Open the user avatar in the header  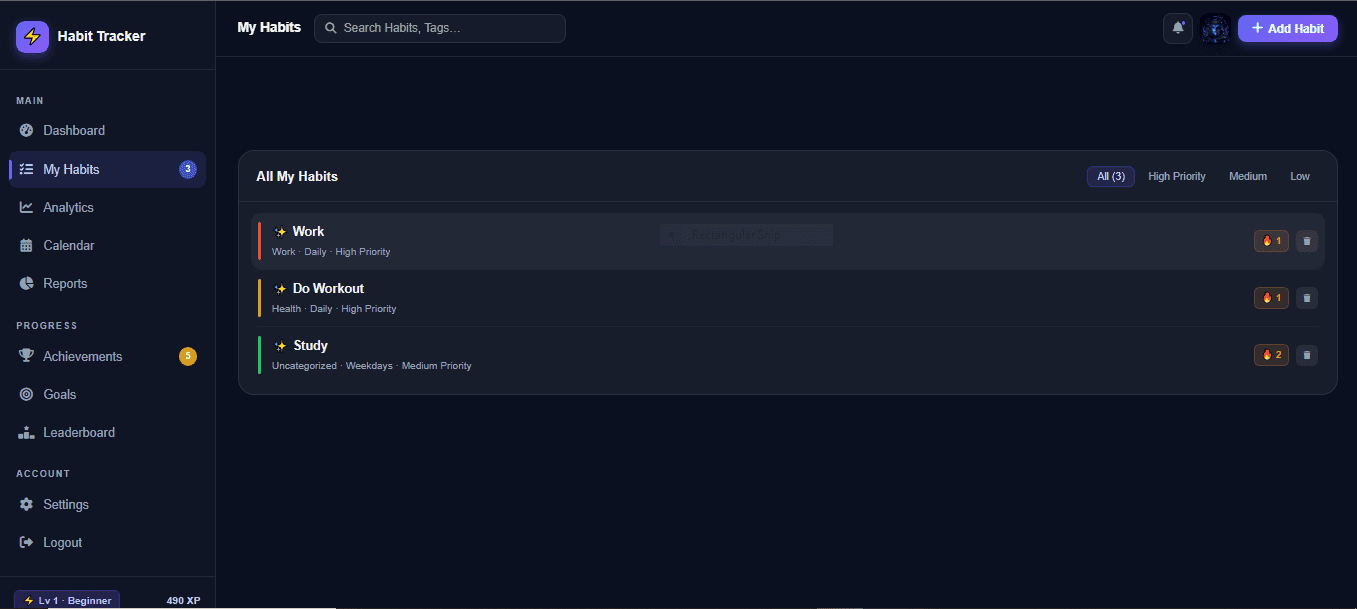(x=1215, y=28)
